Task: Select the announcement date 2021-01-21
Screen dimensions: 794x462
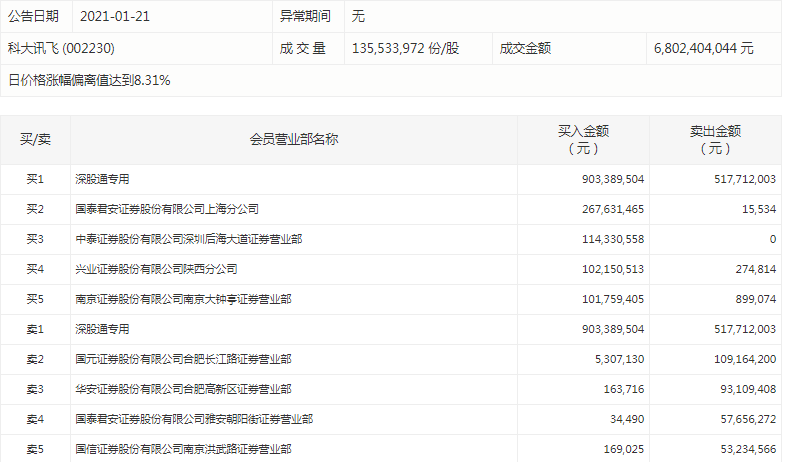Action: 110,17
